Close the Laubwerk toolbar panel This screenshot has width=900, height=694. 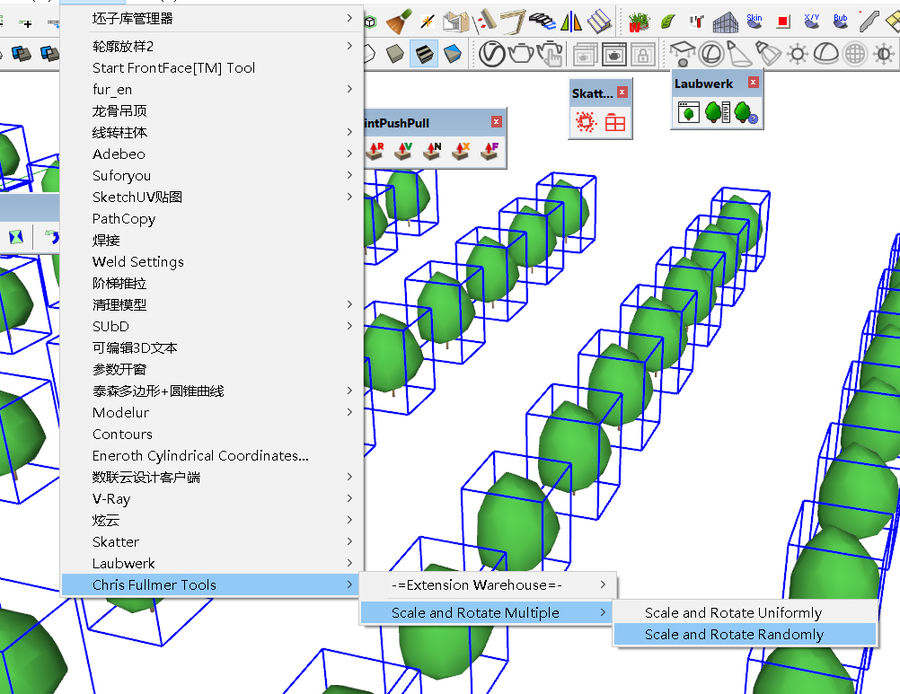pos(753,83)
